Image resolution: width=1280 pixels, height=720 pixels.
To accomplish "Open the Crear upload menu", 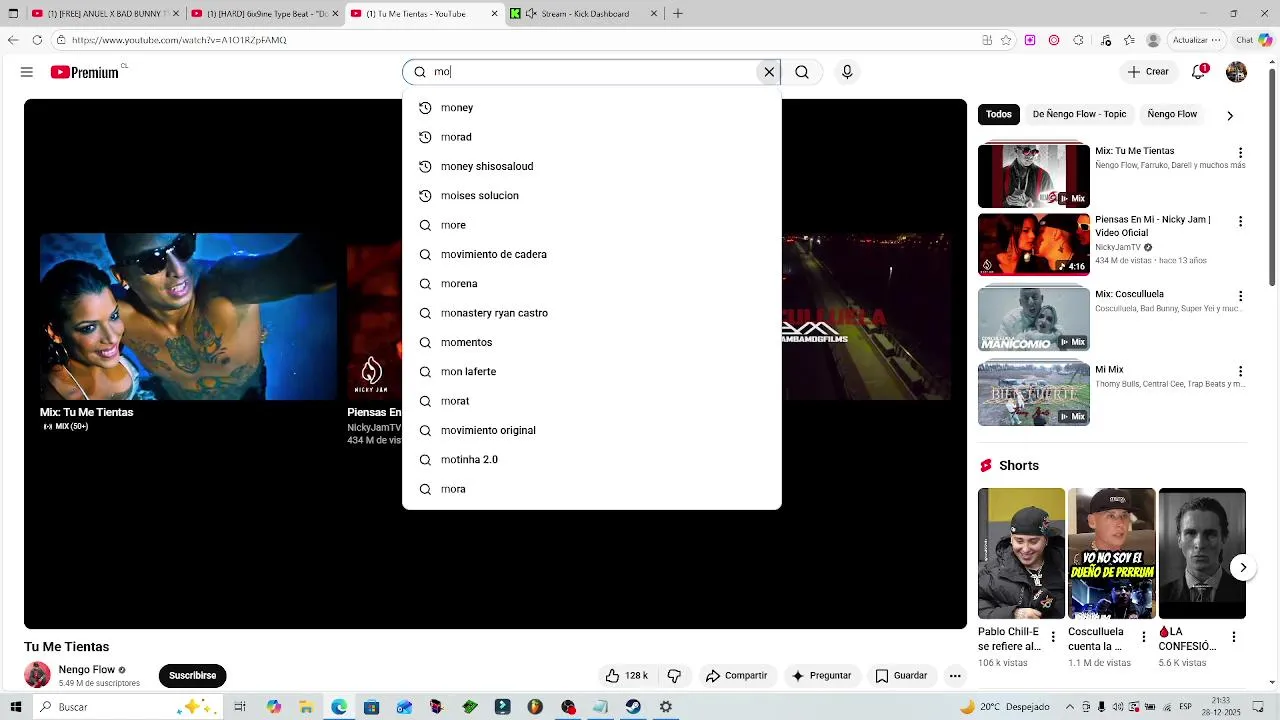I will coord(1147,72).
